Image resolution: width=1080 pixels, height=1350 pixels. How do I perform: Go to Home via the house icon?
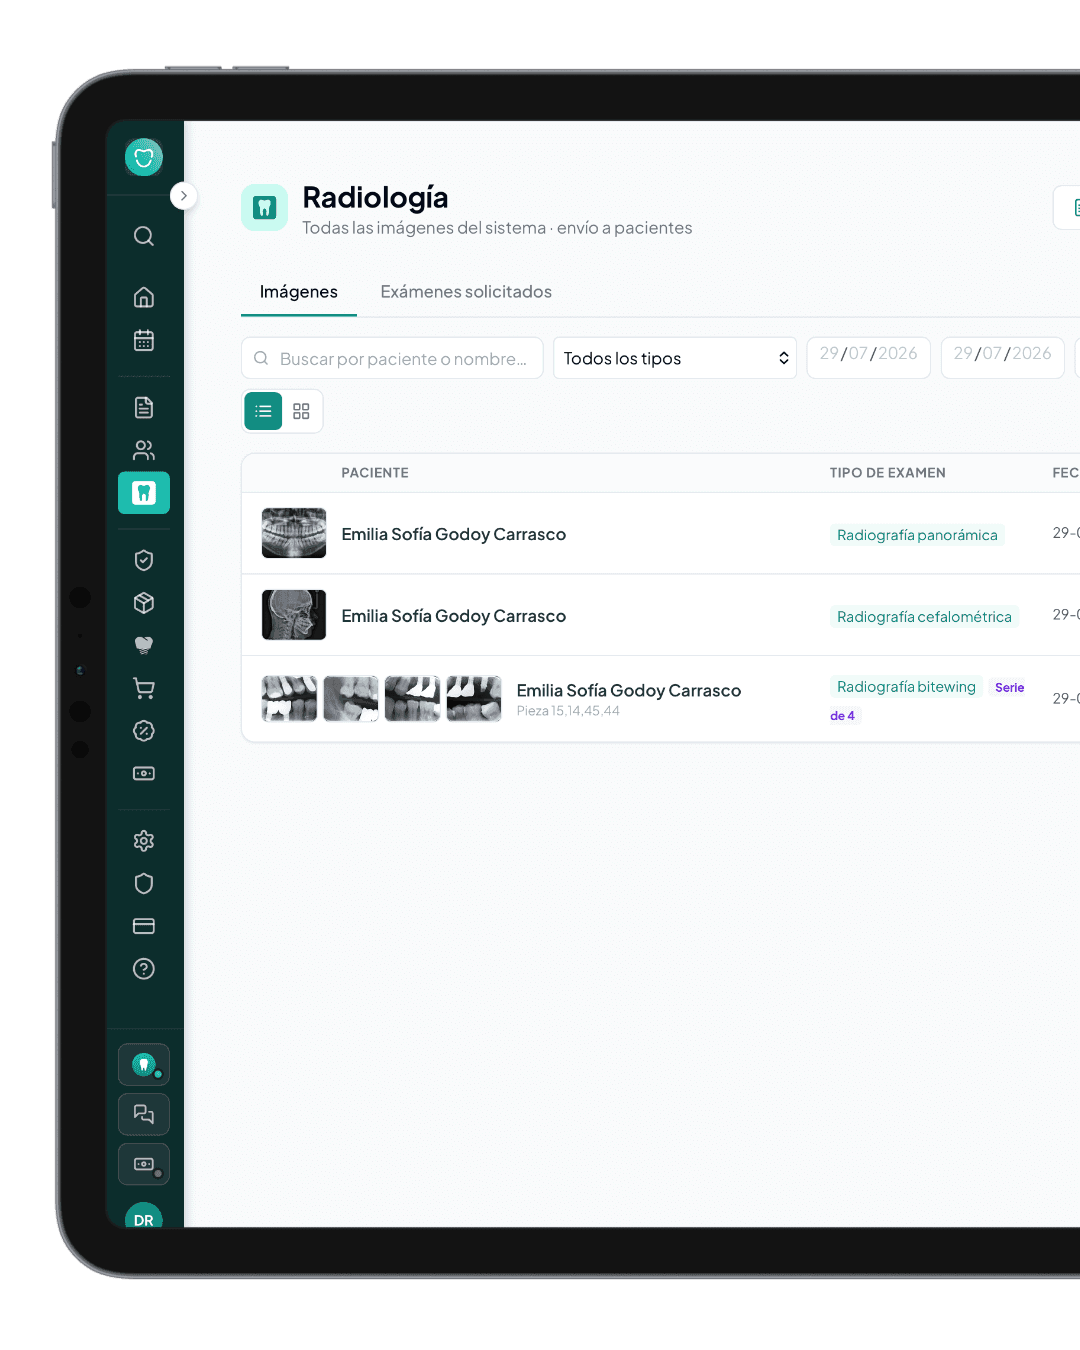pos(144,297)
